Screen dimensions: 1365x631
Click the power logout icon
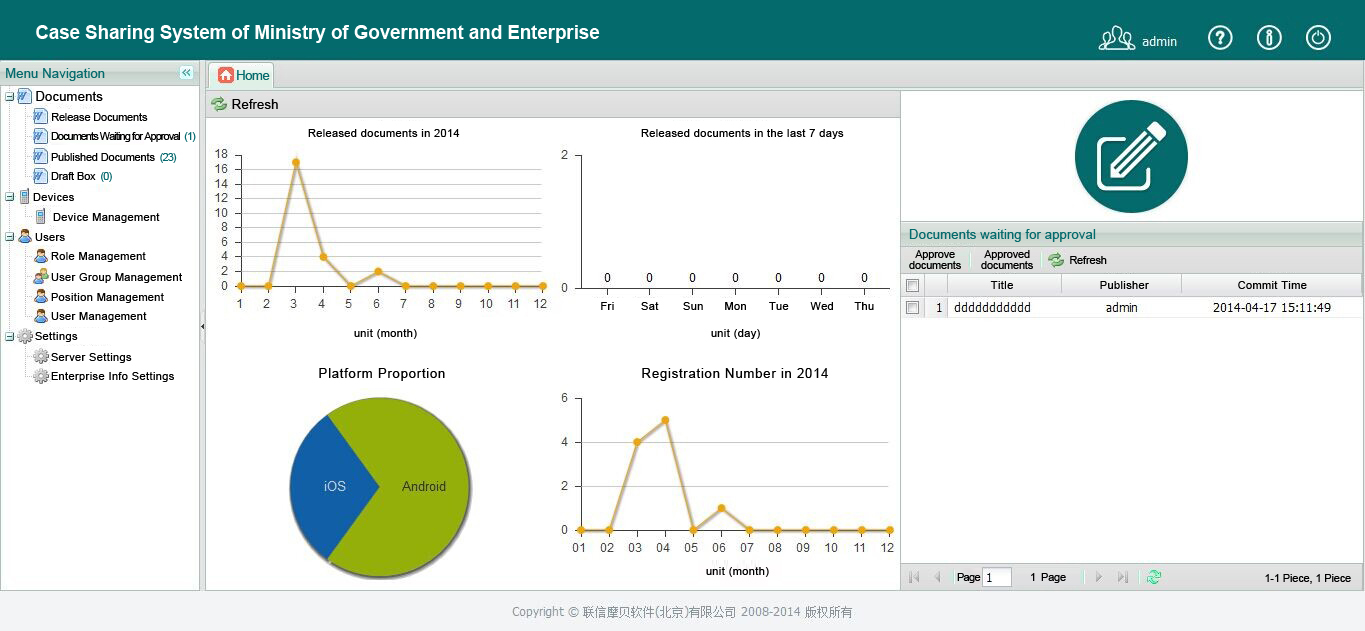(x=1318, y=38)
